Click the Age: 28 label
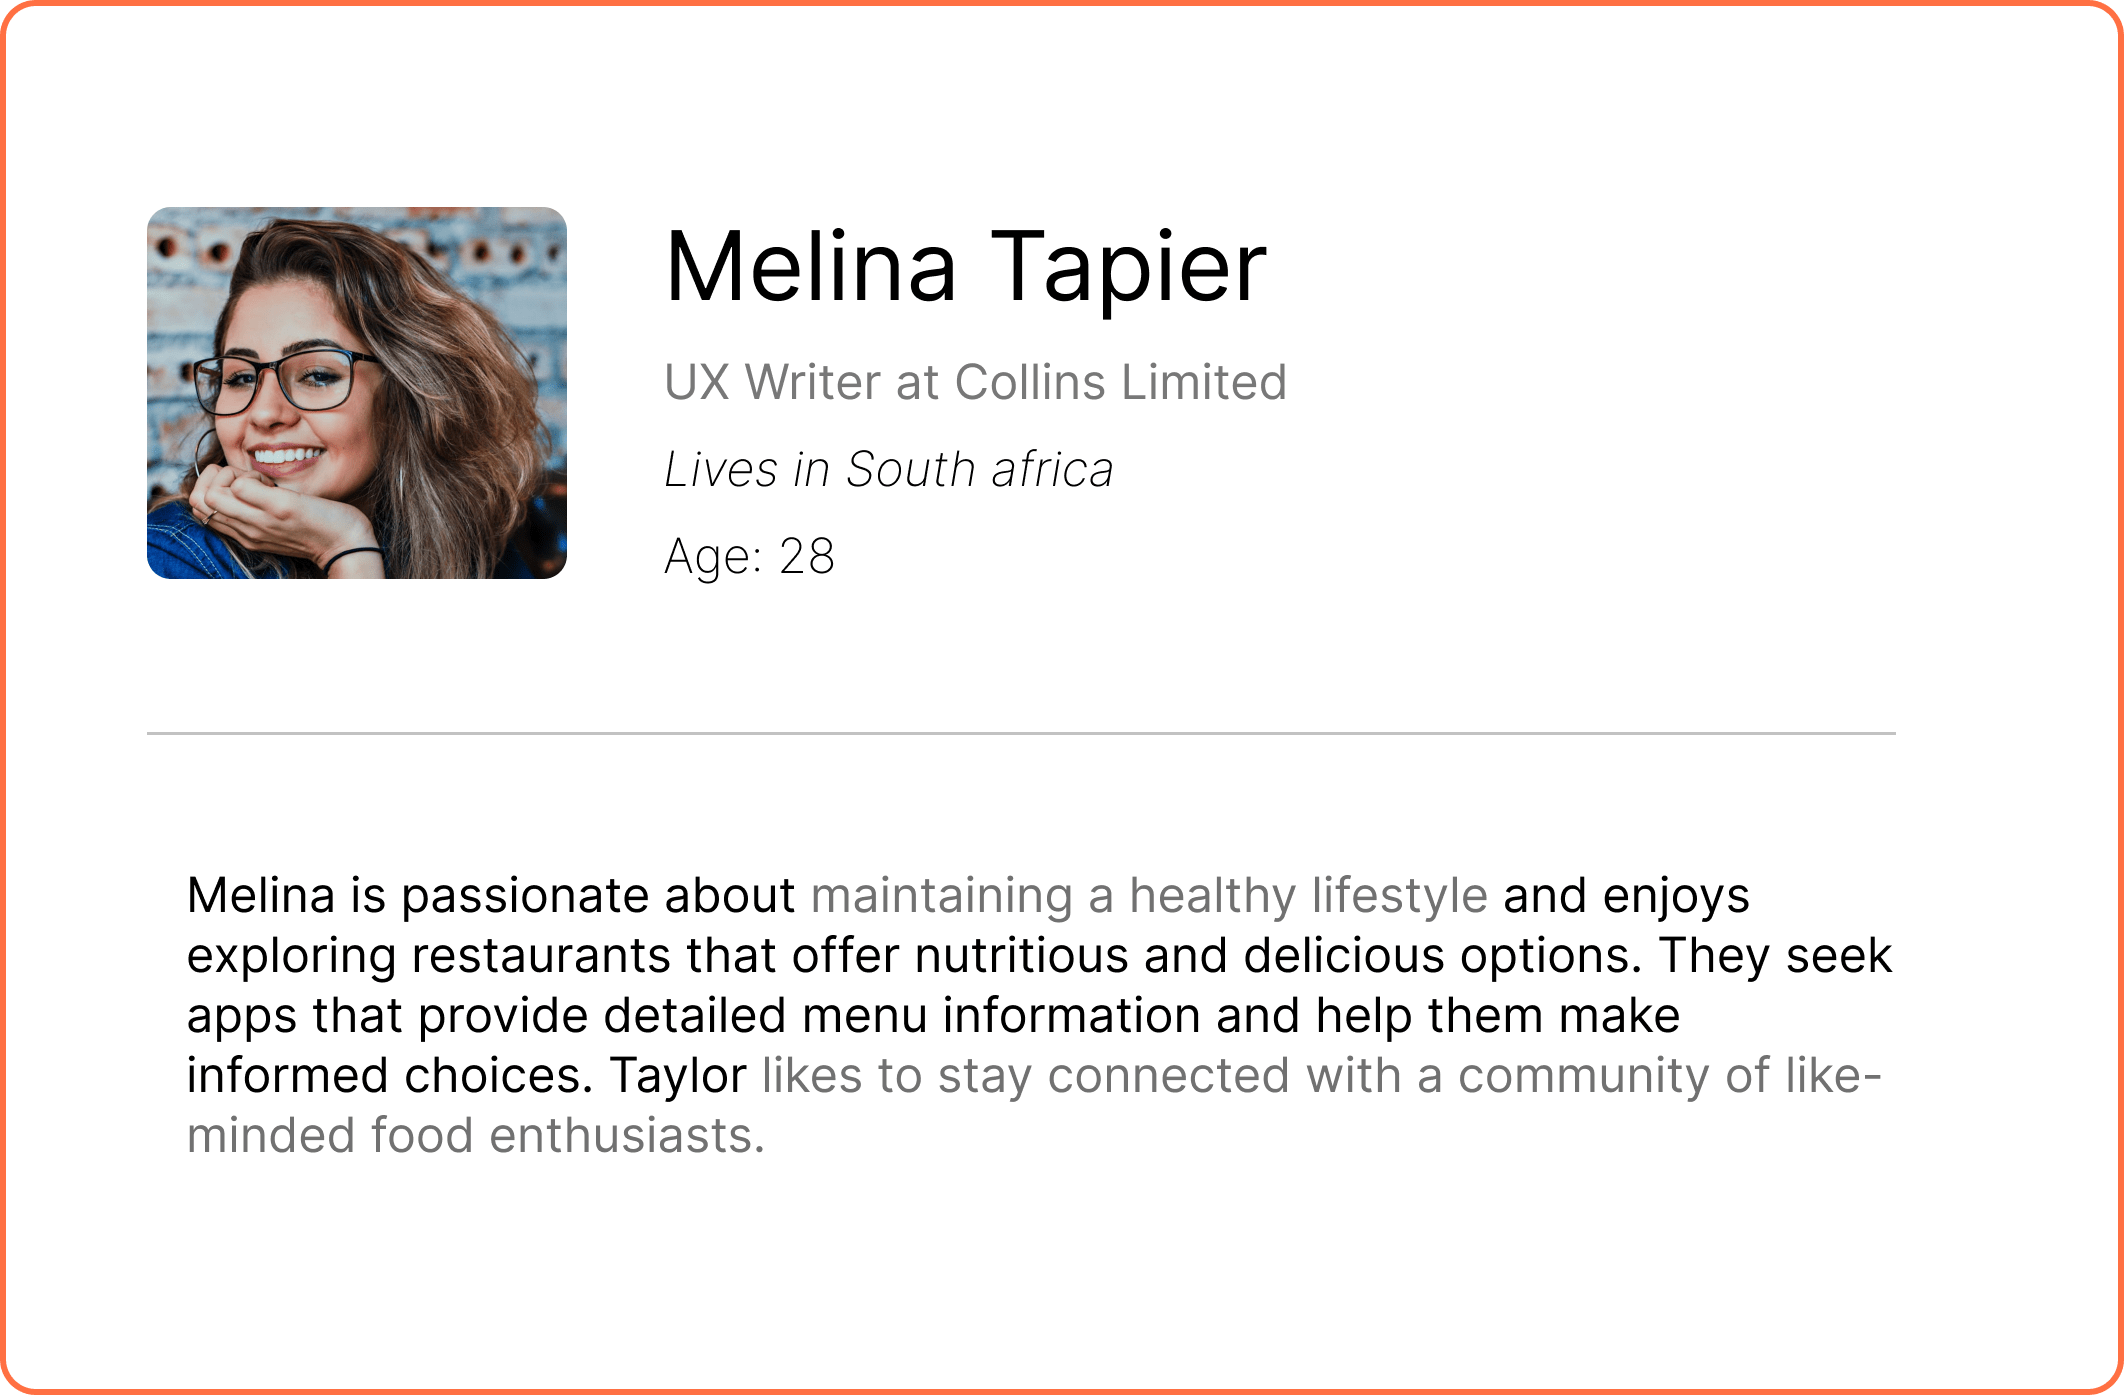Image resolution: width=2124 pixels, height=1395 pixels. point(749,557)
